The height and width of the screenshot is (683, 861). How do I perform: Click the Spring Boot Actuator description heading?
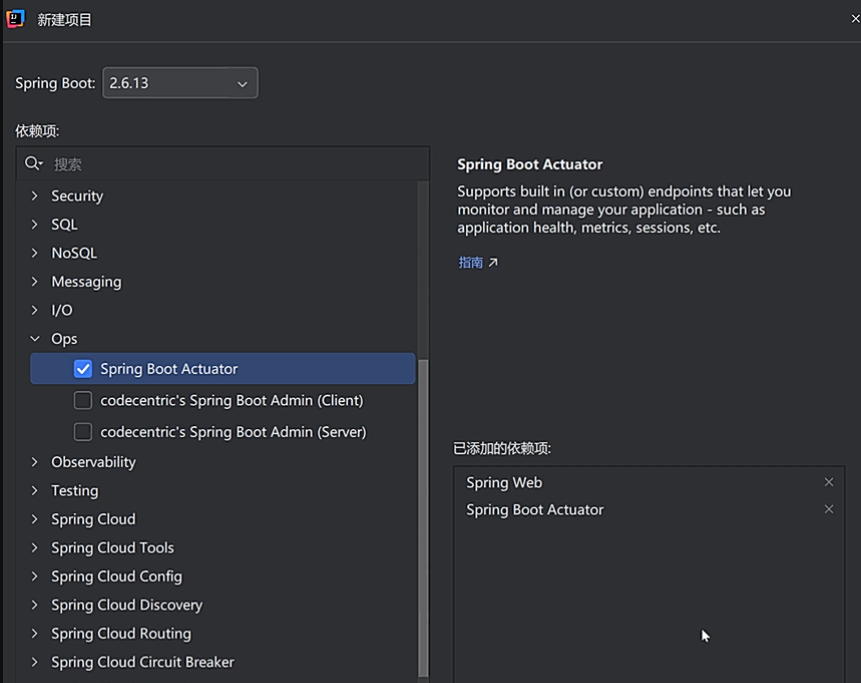(530, 165)
